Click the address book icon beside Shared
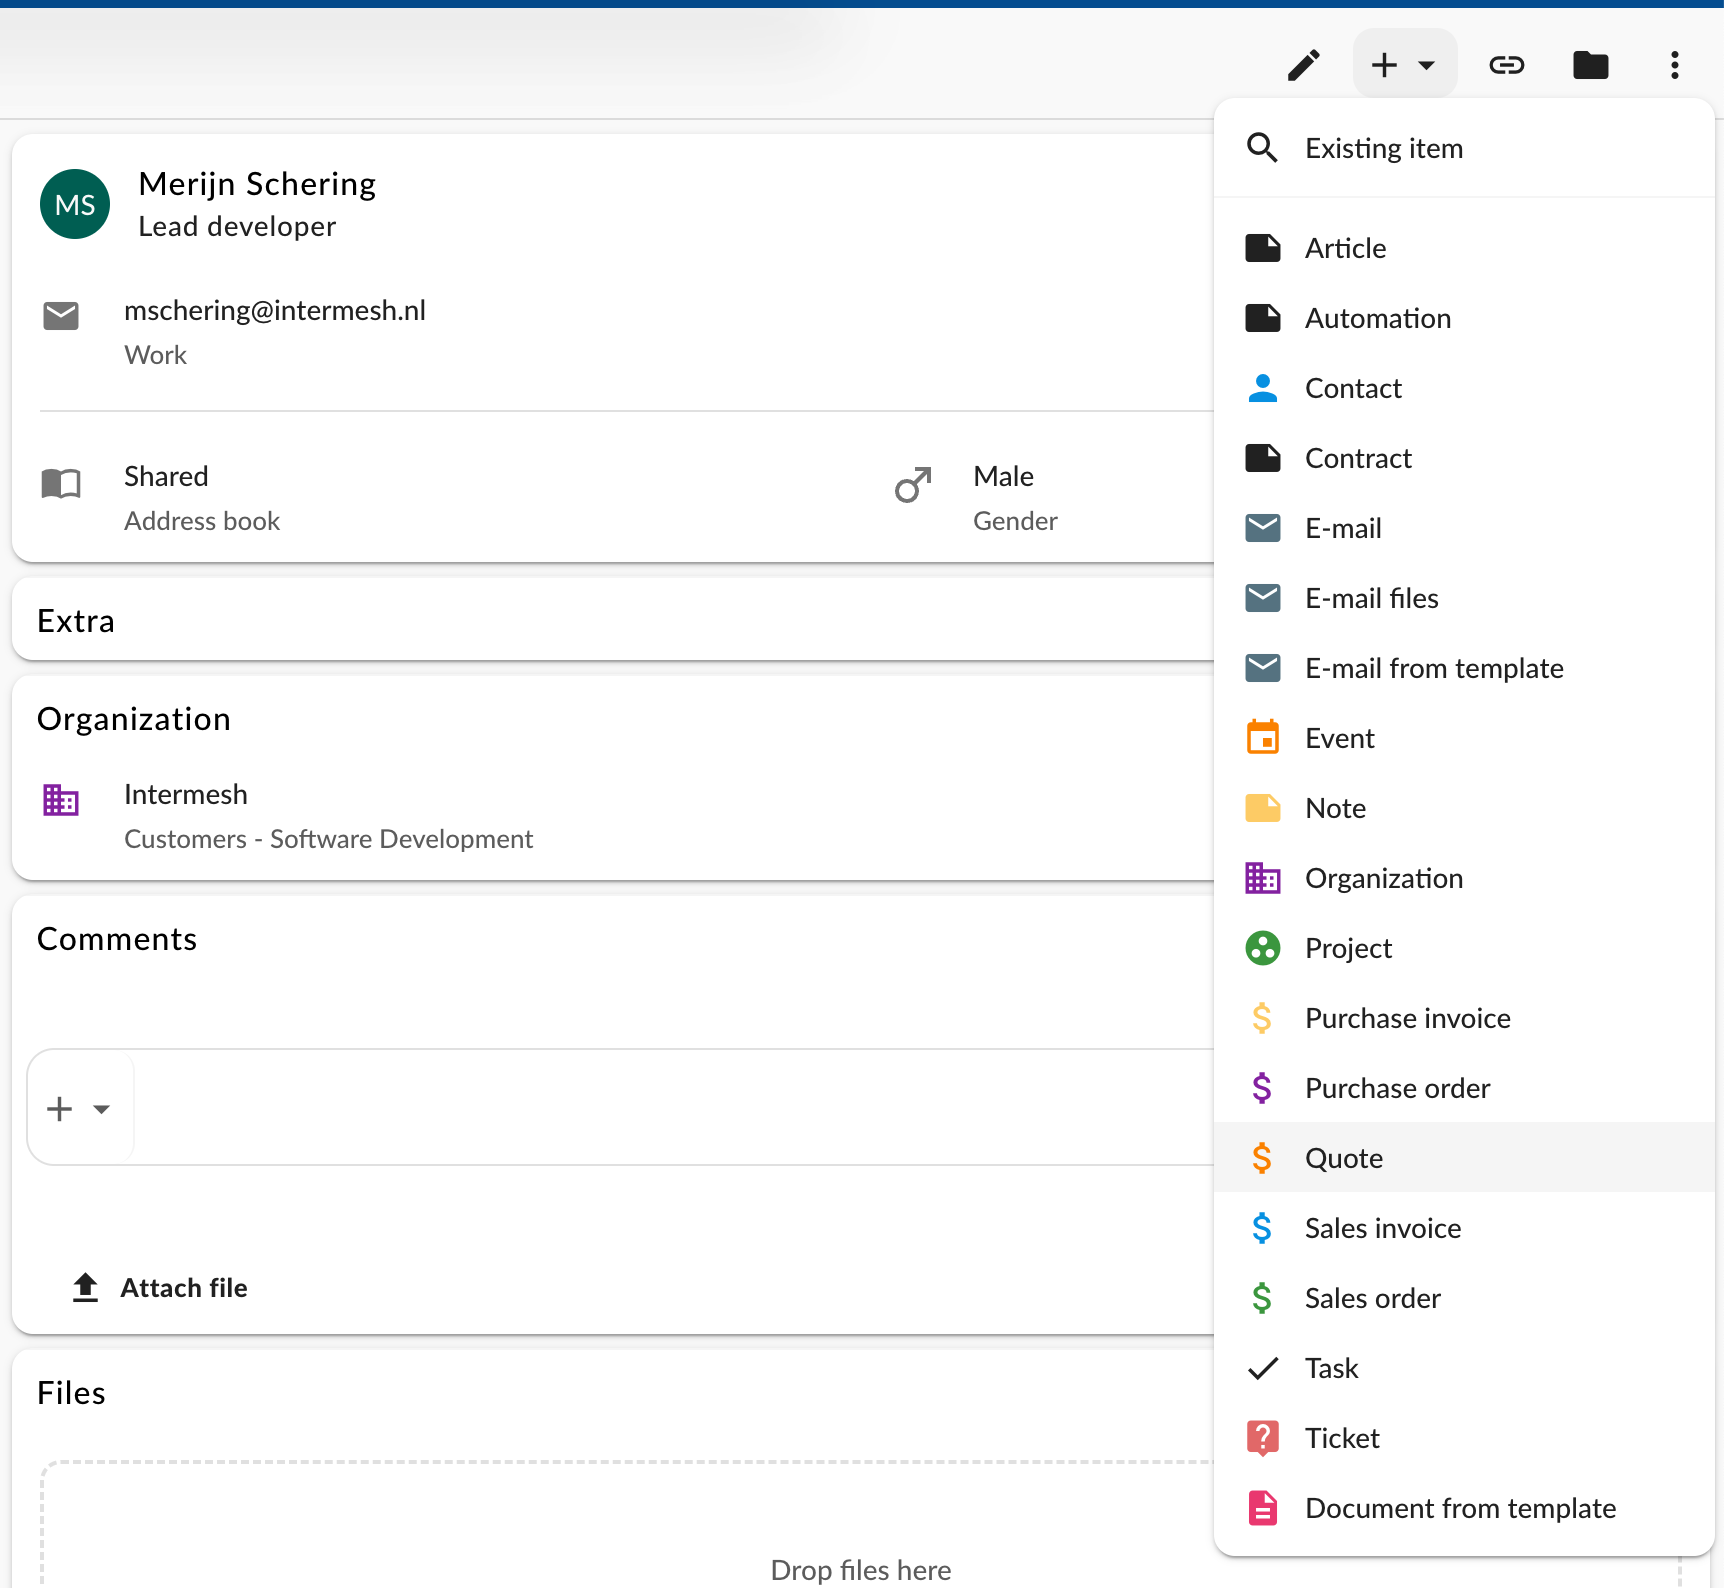The height and width of the screenshot is (1588, 1724). click(x=61, y=484)
